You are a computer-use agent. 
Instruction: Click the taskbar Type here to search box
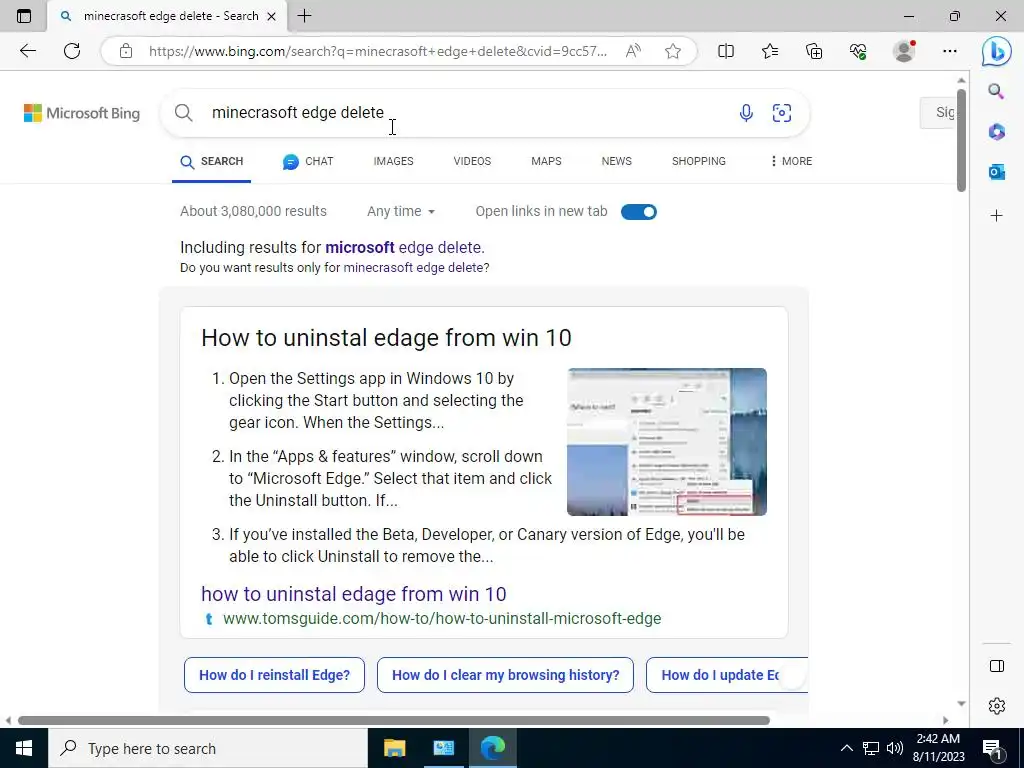coord(208,748)
